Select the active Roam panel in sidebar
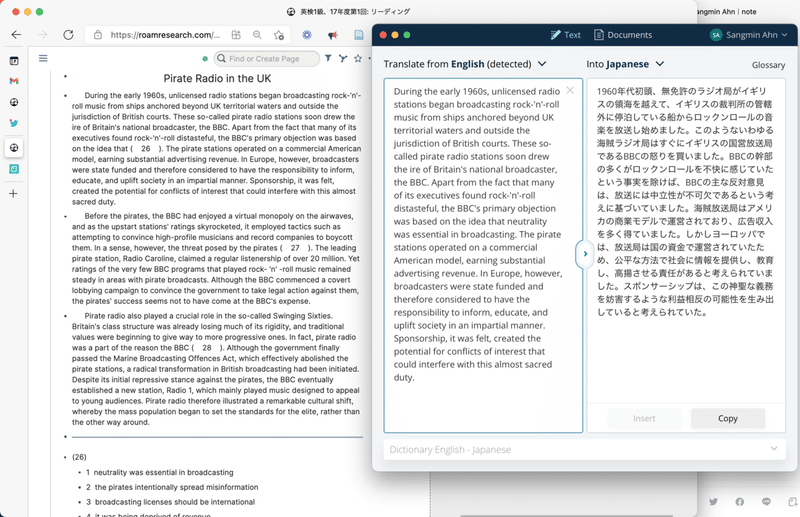 [14, 147]
